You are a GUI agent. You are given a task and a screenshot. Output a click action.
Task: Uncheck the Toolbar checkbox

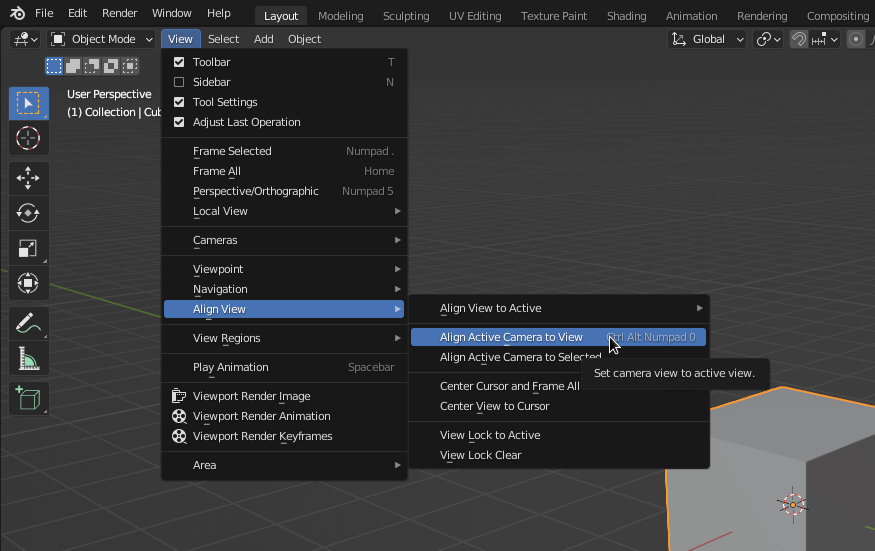click(179, 62)
